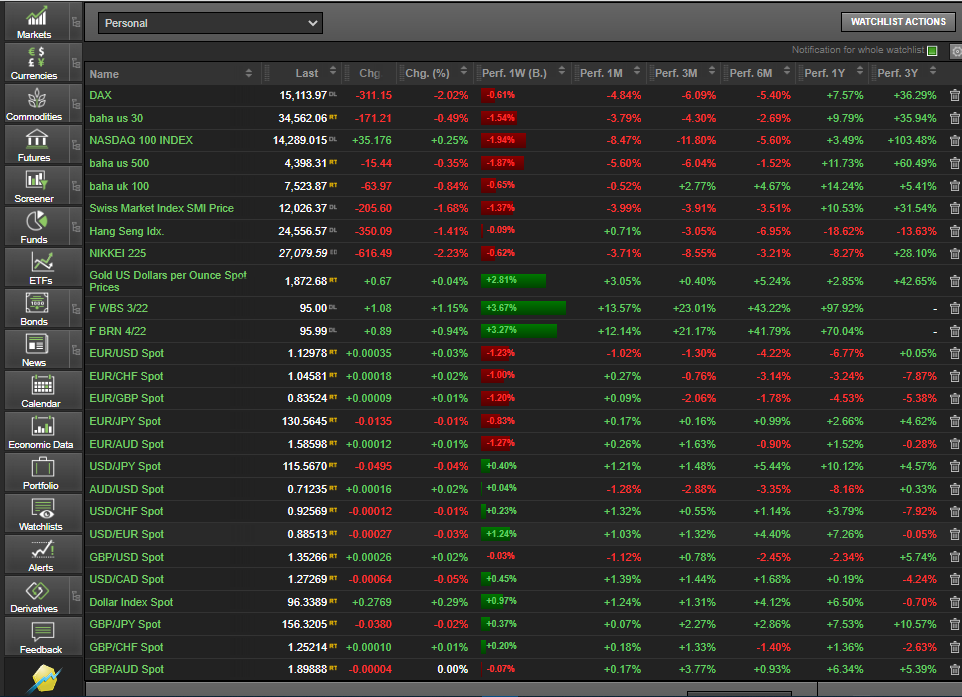
Task: Delete the DAX row with its trash icon
Action: pyautogui.click(x=954, y=96)
